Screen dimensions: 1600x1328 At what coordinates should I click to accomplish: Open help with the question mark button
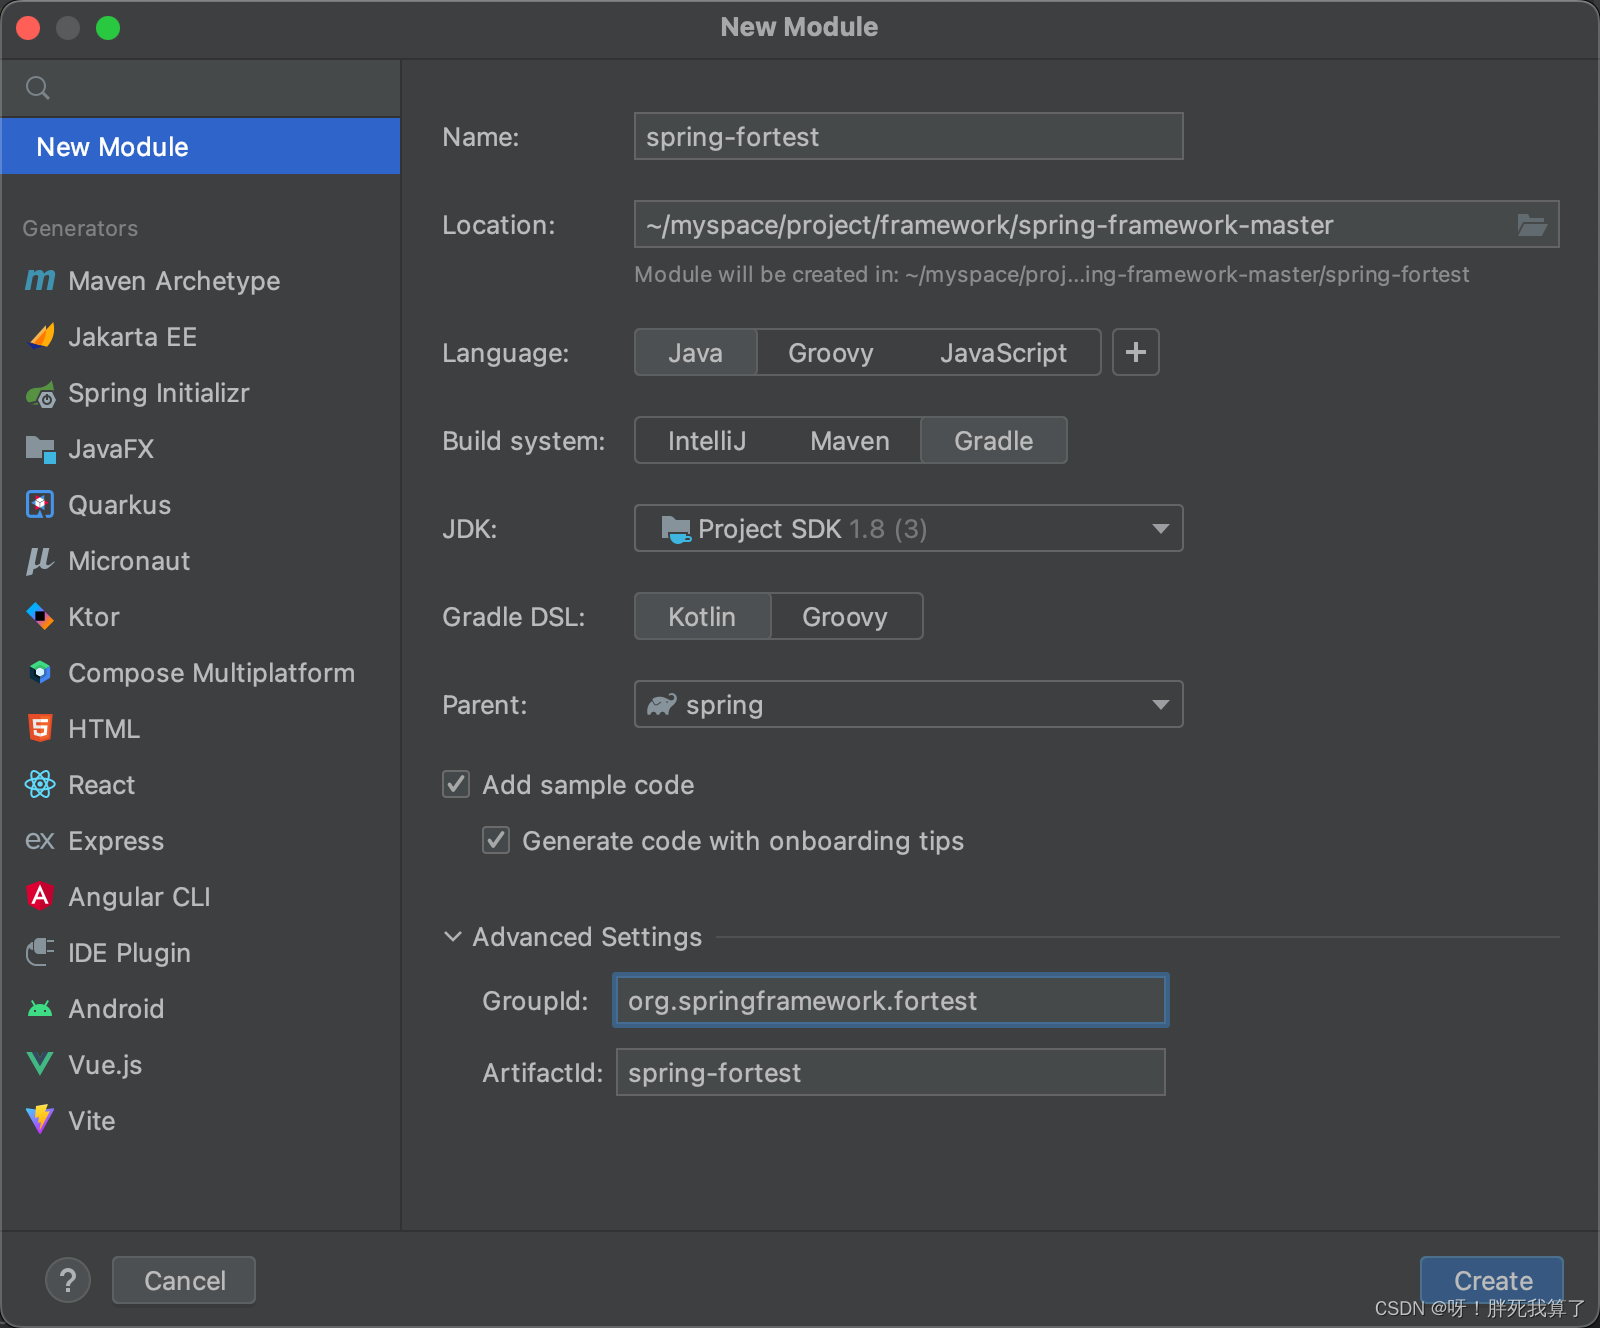pos(68,1280)
